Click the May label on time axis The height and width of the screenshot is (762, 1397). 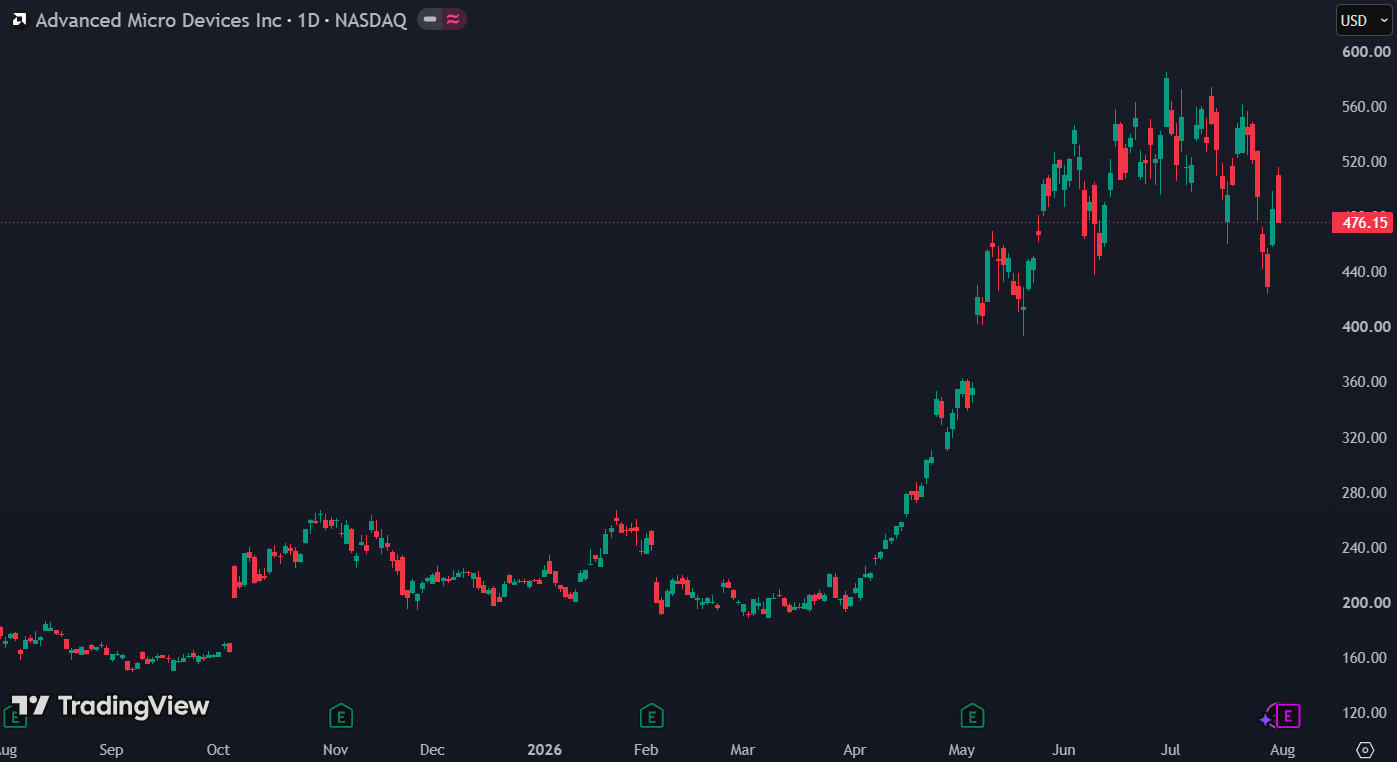coord(961,750)
